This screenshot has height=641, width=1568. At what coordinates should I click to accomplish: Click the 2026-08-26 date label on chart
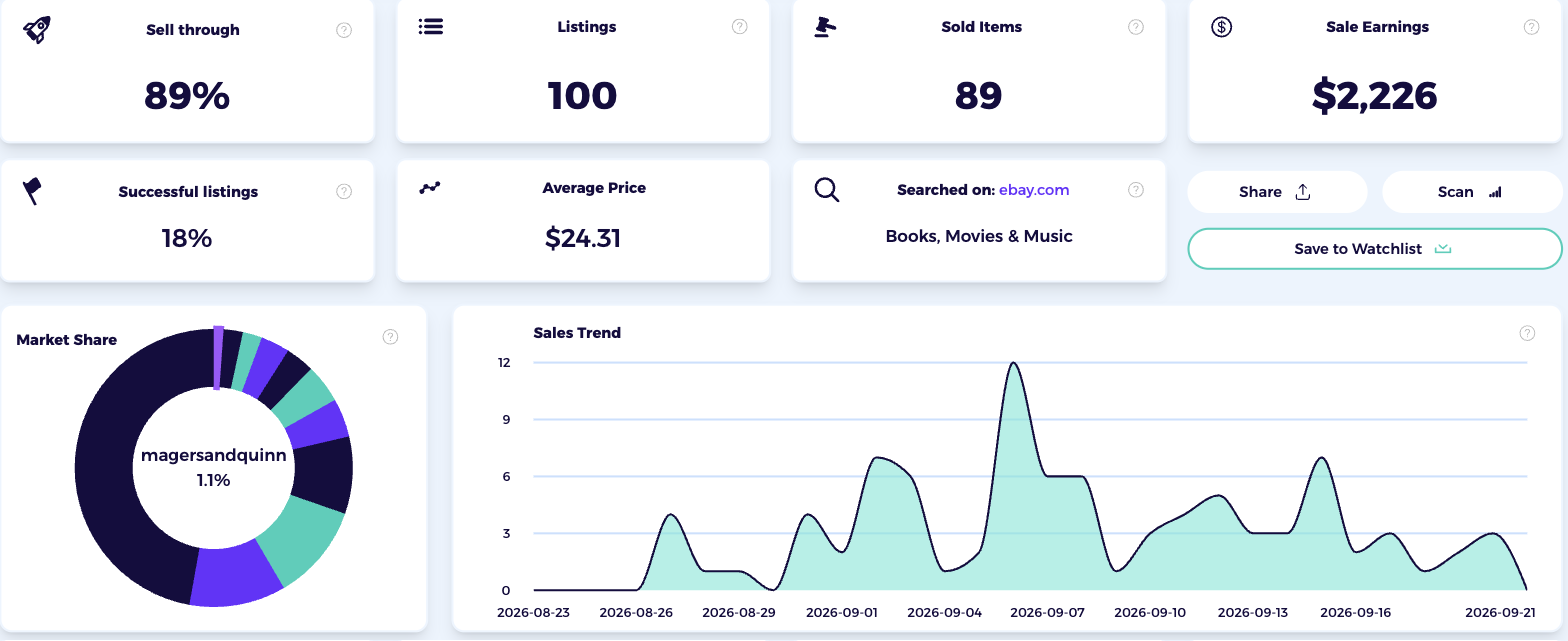[x=637, y=612]
